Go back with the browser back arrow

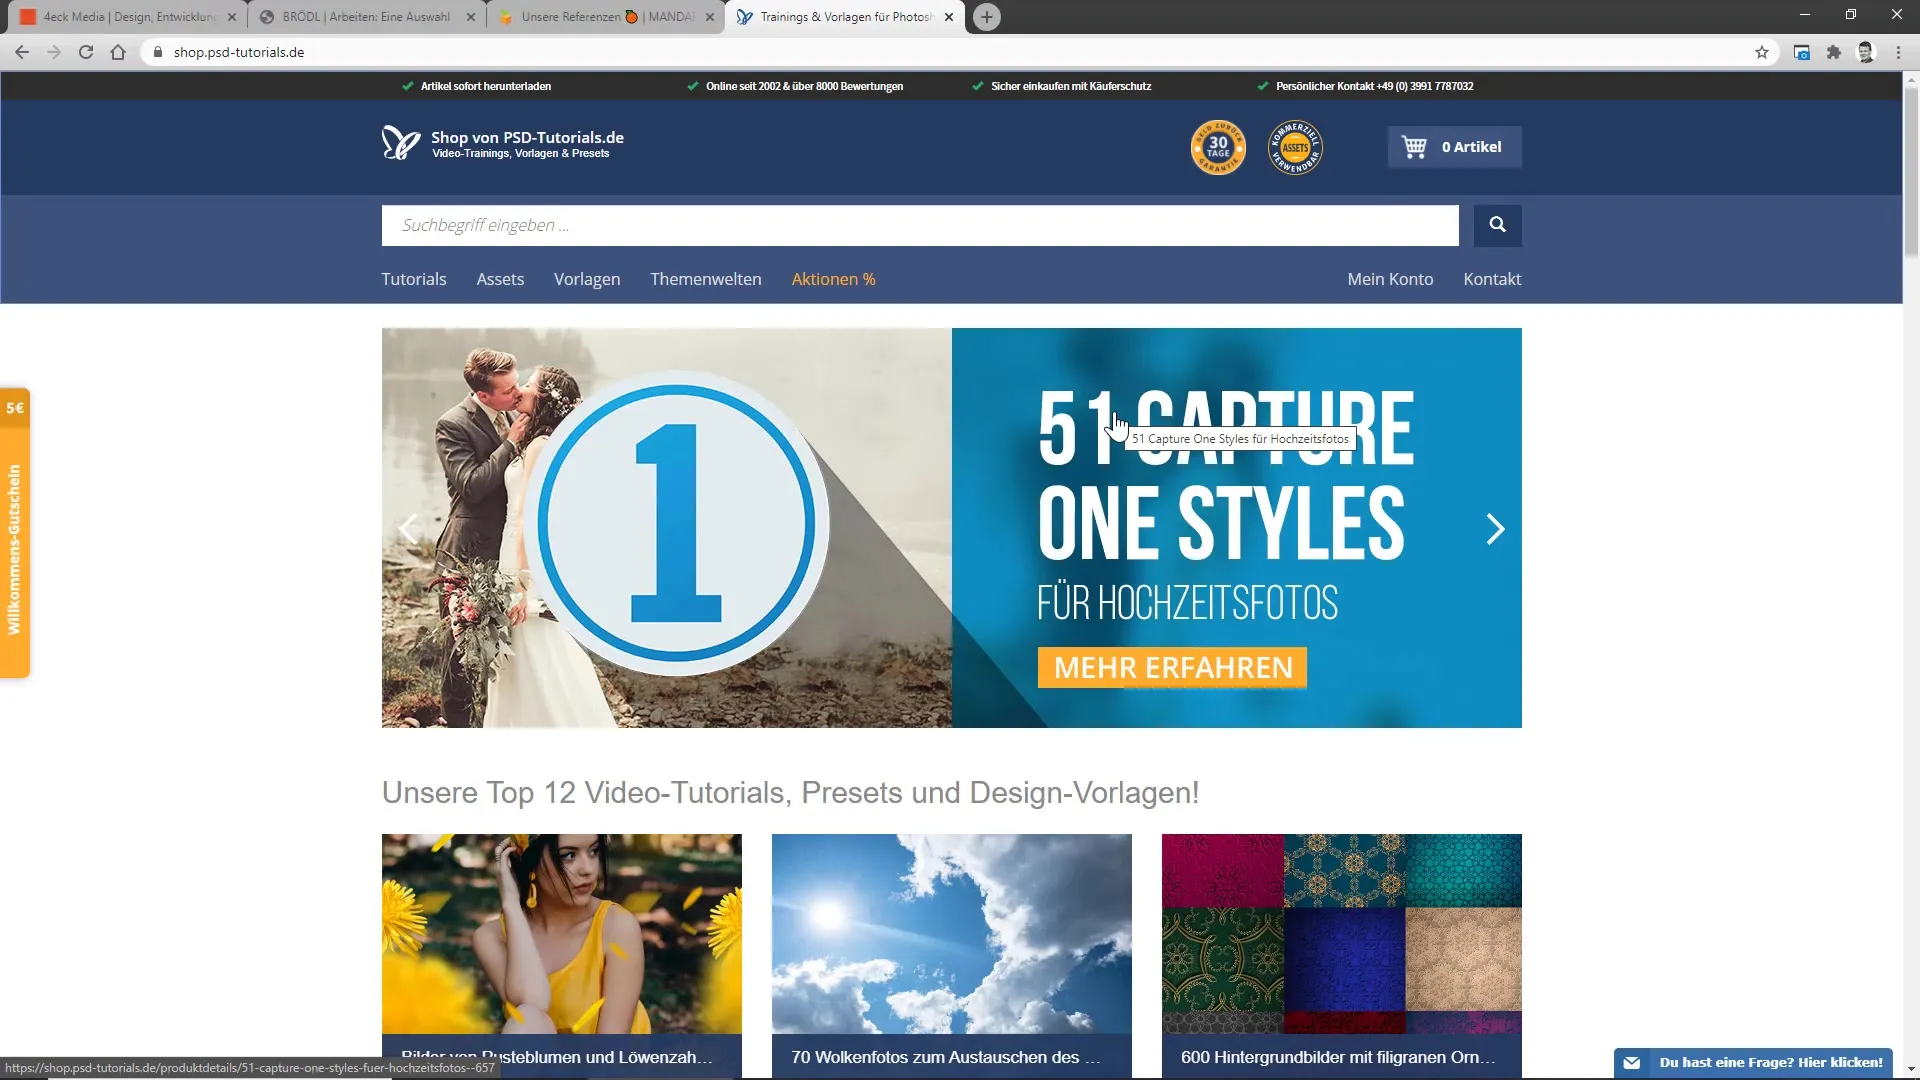pyautogui.click(x=22, y=52)
